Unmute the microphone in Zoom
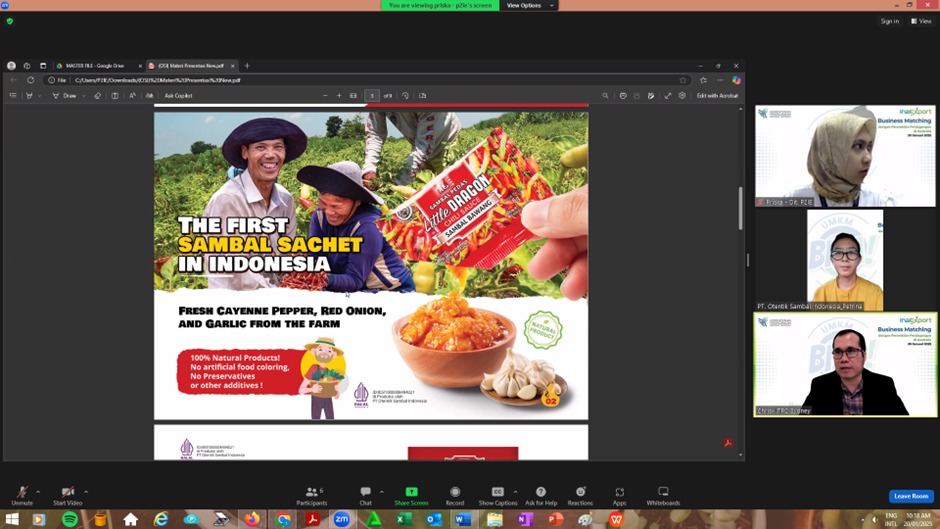 22,495
